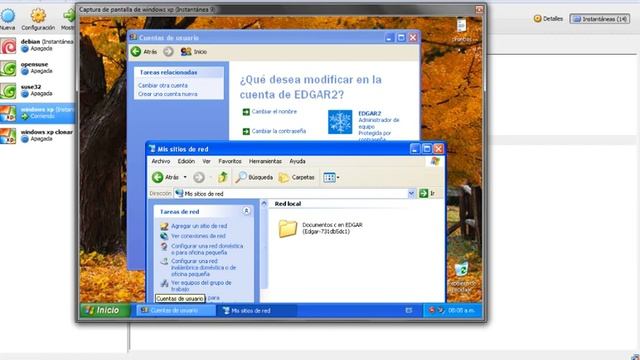Image resolution: width=640 pixels, height=360 pixels.
Task: Click the EDGAR2 snowflake account picture
Action: [x=340, y=122]
